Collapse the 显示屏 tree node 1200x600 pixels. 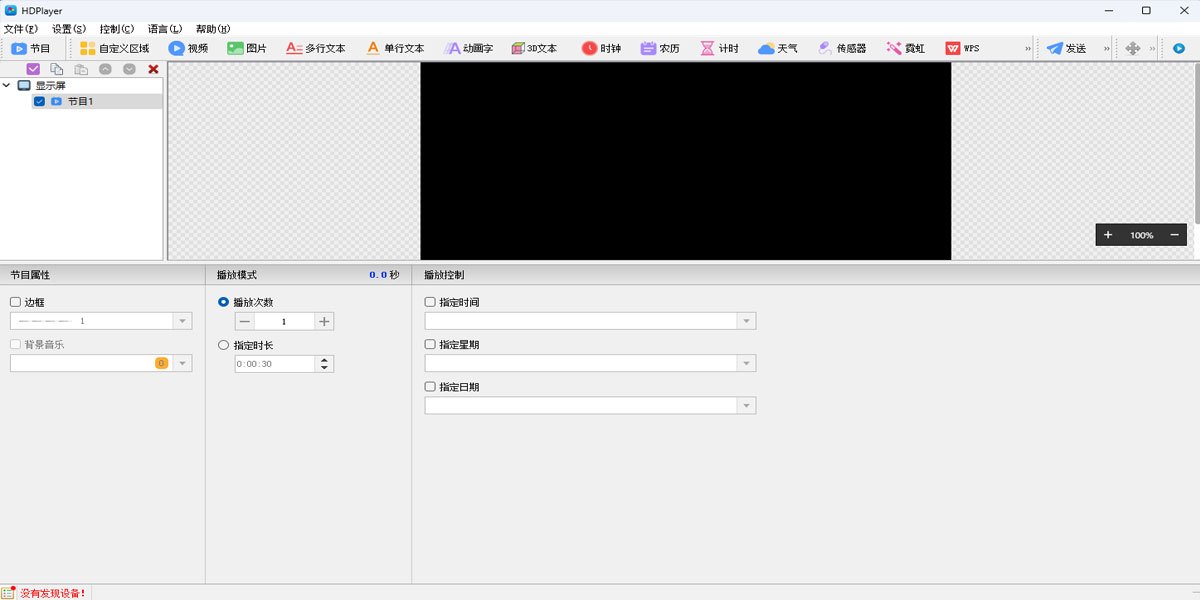(7, 86)
